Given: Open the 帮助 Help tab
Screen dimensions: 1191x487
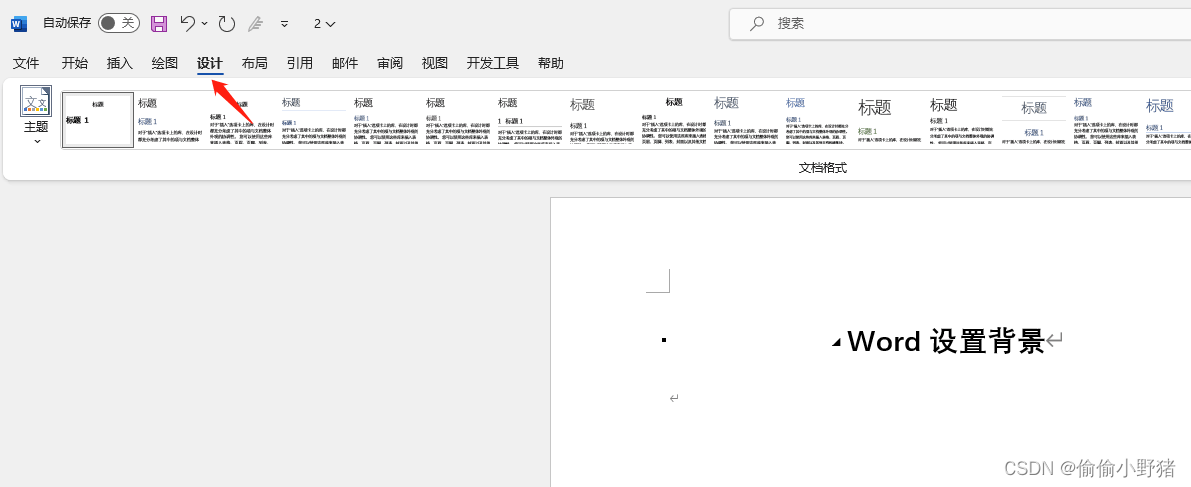Looking at the screenshot, I should 551,63.
